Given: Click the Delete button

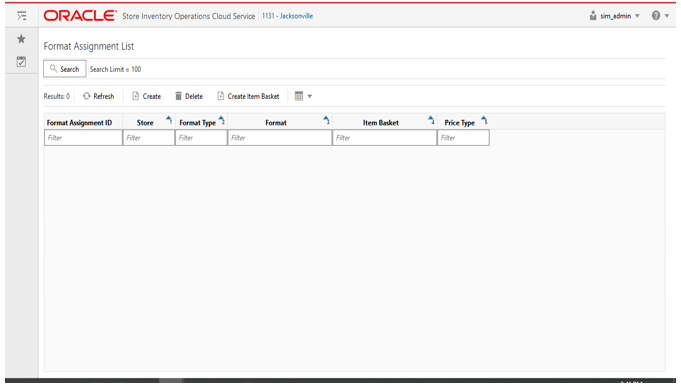Looking at the screenshot, I should (189, 96).
